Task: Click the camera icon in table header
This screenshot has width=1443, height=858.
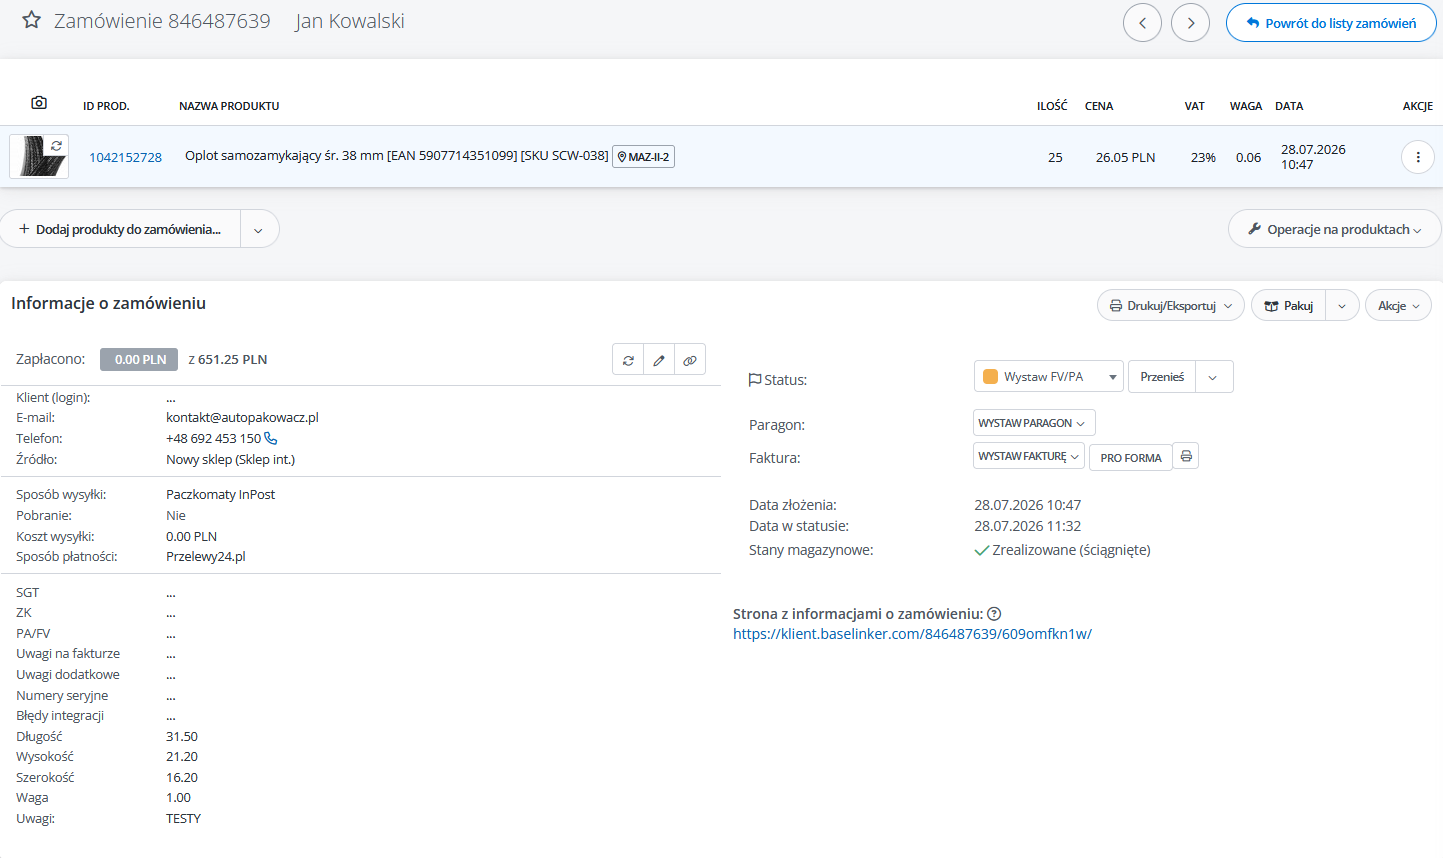Action: 39,103
